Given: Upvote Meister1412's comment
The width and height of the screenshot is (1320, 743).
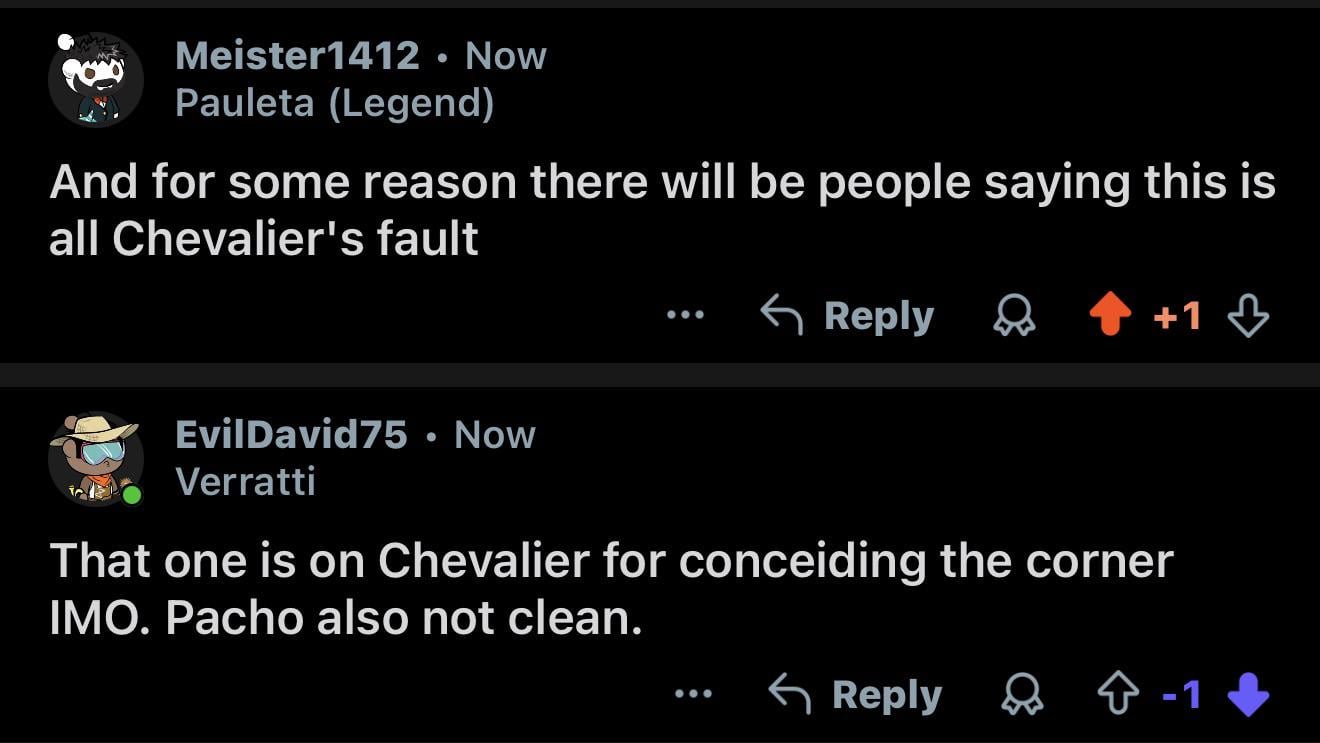Looking at the screenshot, I should [1110, 316].
